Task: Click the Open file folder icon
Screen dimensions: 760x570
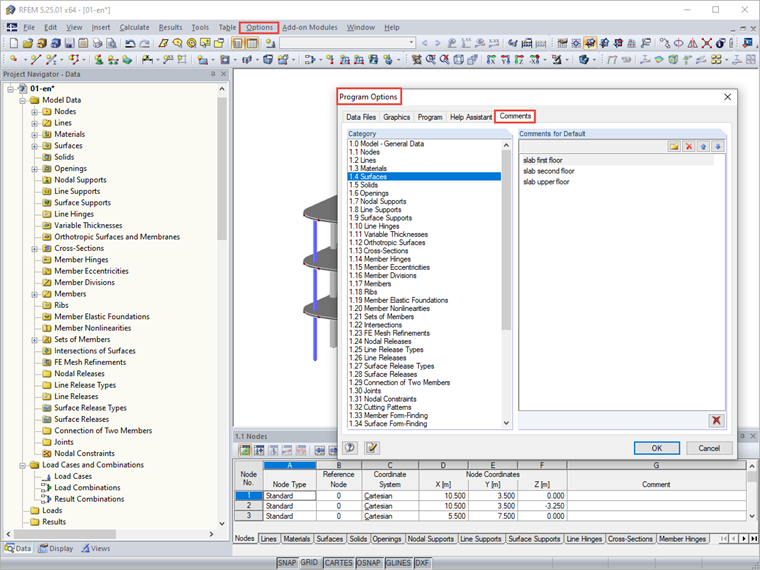Action: [28, 43]
